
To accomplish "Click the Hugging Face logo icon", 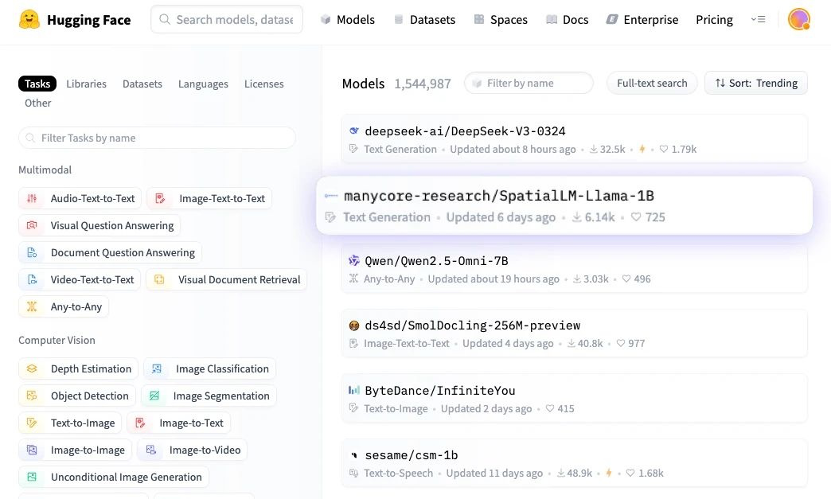I will [29, 20].
